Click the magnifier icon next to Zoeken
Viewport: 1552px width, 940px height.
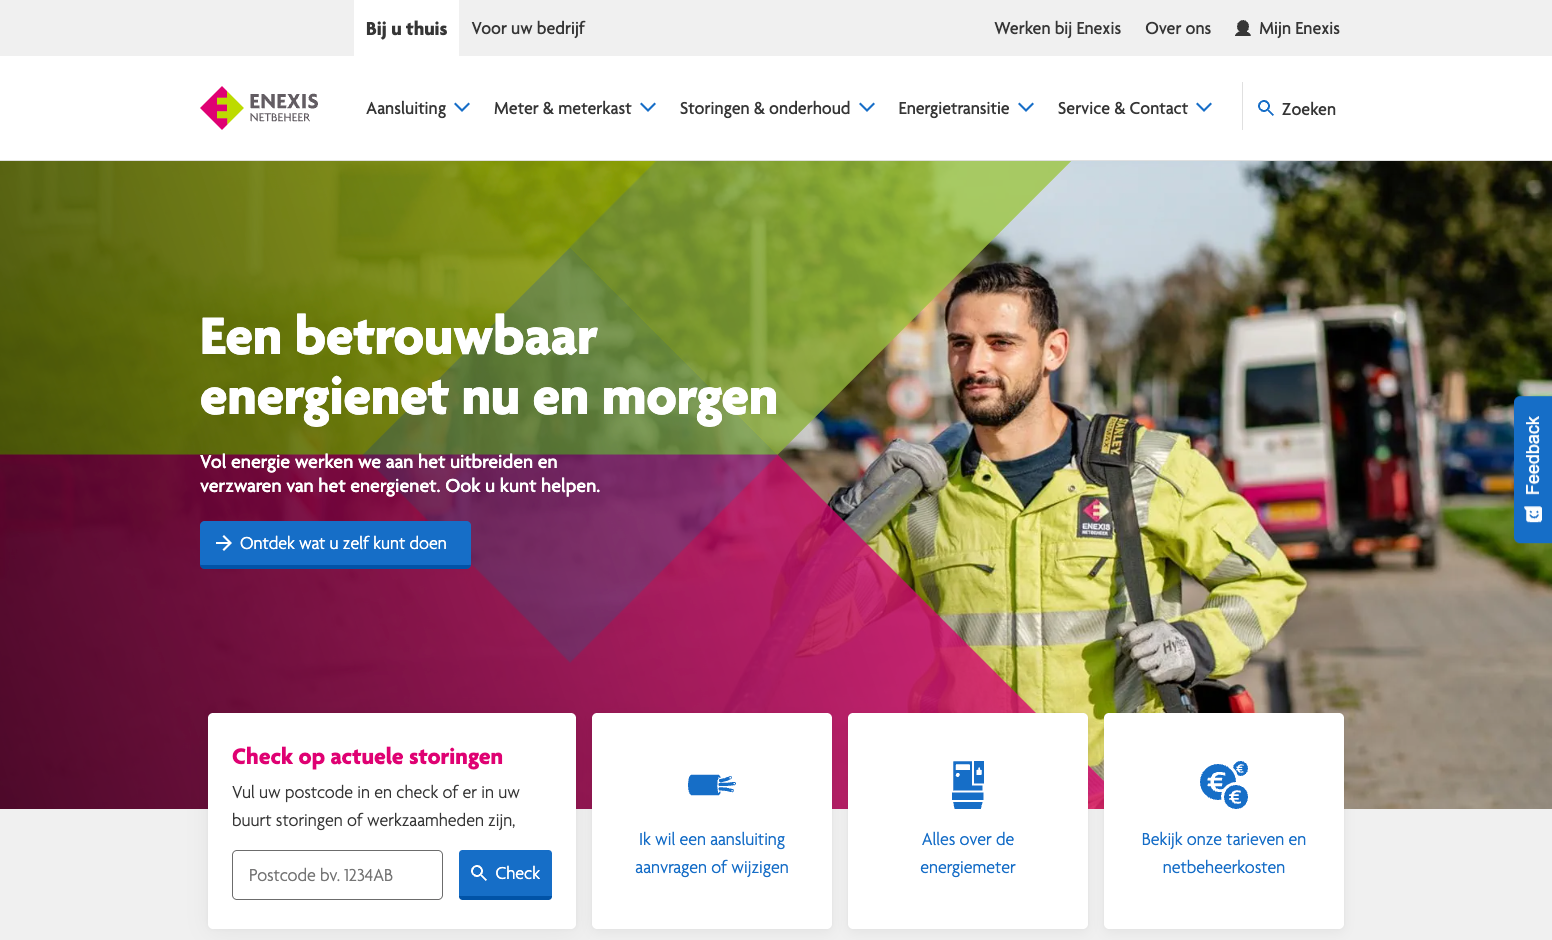(1266, 108)
